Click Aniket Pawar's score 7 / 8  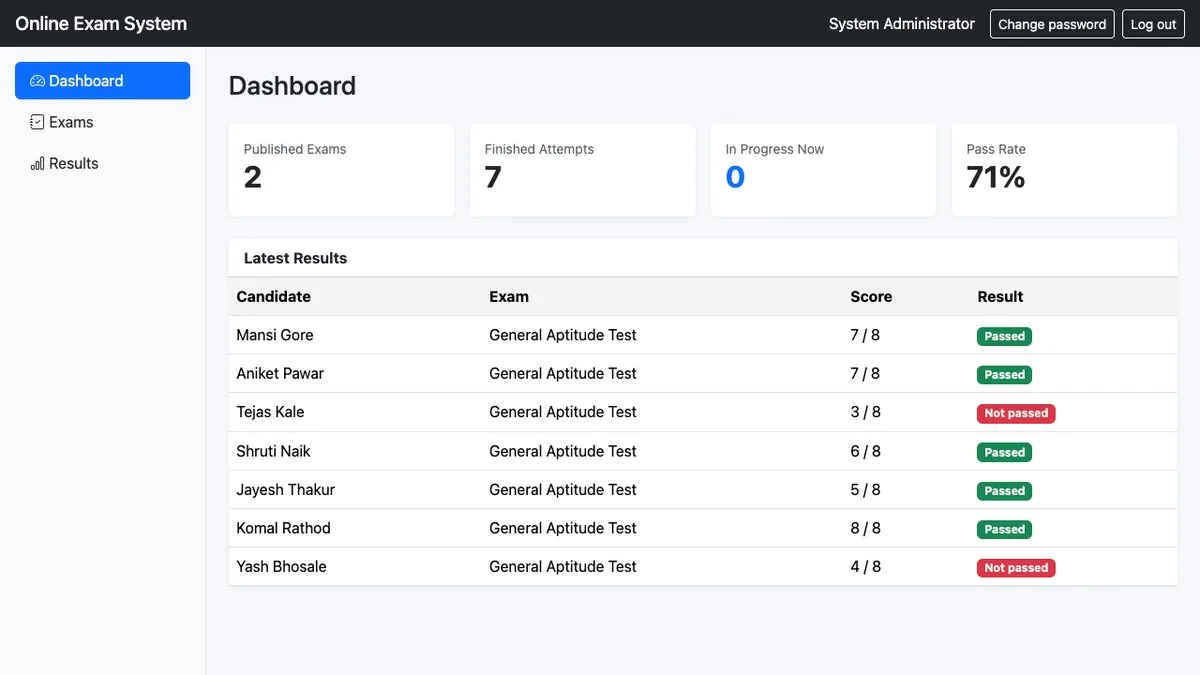tap(865, 373)
